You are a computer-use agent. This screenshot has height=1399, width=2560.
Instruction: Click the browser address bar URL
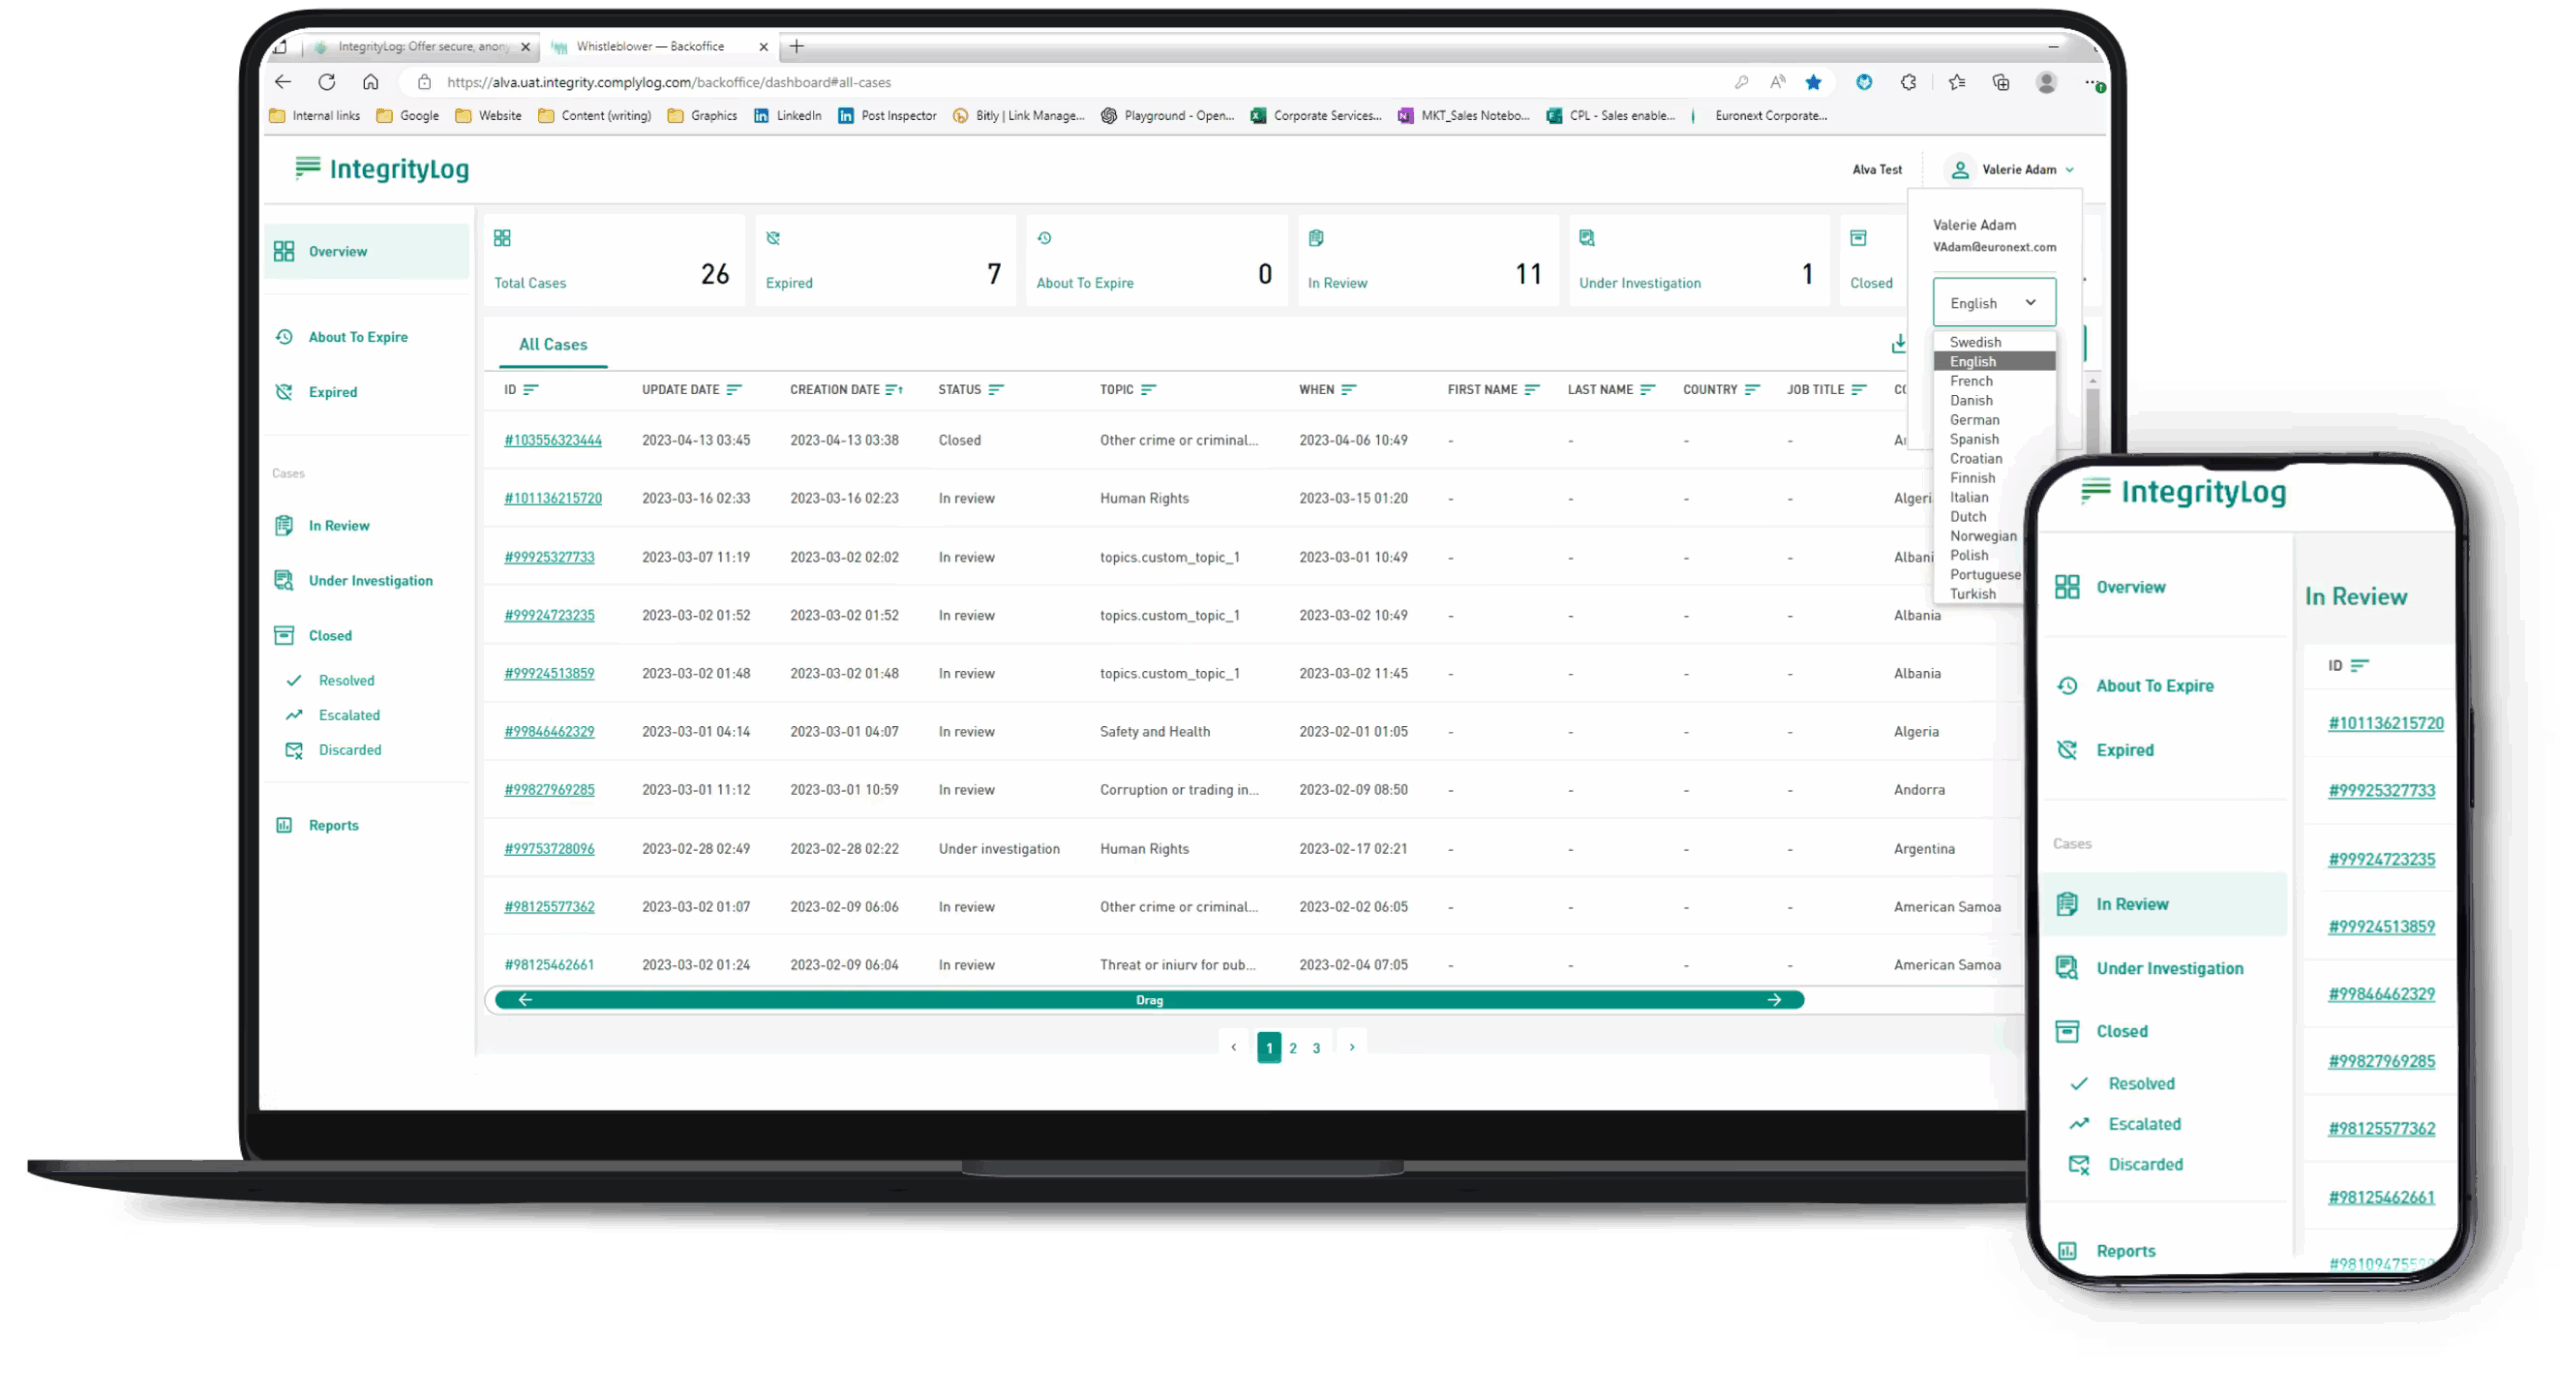pyautogui.click(x=669, y=82)
